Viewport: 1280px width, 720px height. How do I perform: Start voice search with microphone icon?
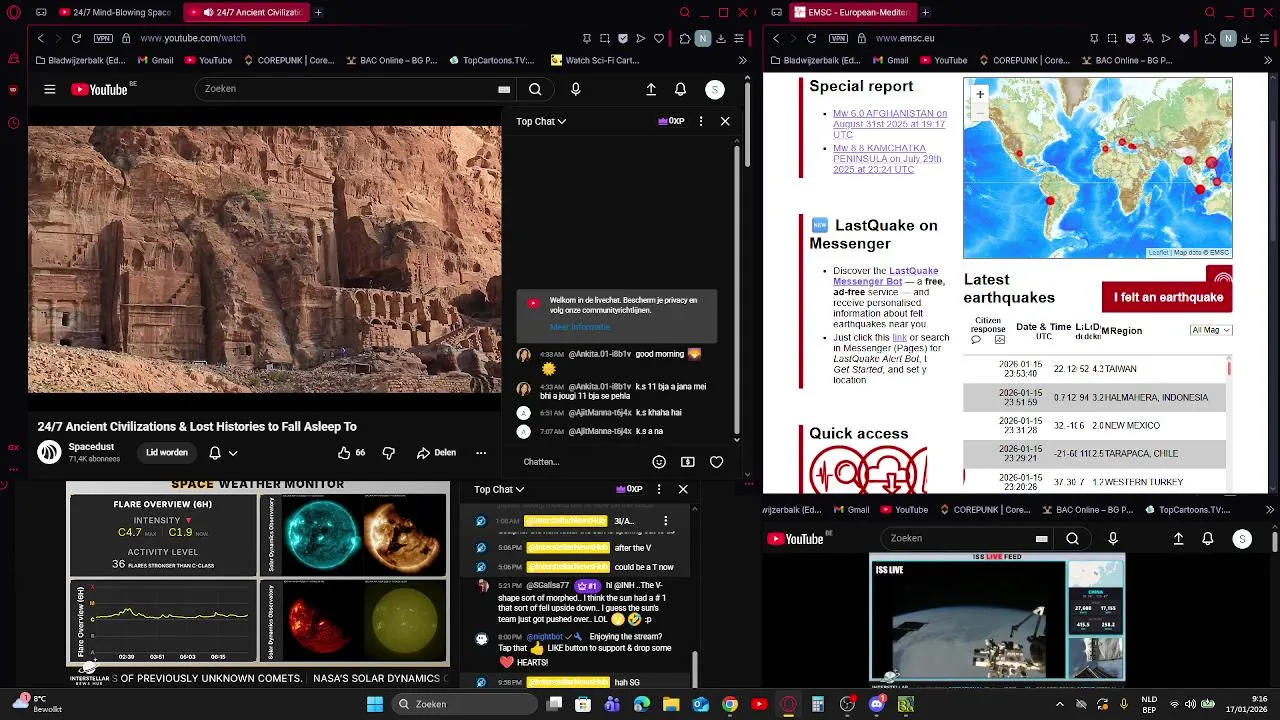tap(575, 89)
